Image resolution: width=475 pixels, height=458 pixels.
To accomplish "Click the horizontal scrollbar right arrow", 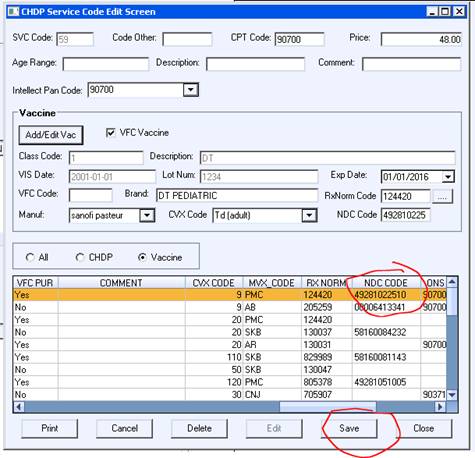I will click(x=441, y=407).
